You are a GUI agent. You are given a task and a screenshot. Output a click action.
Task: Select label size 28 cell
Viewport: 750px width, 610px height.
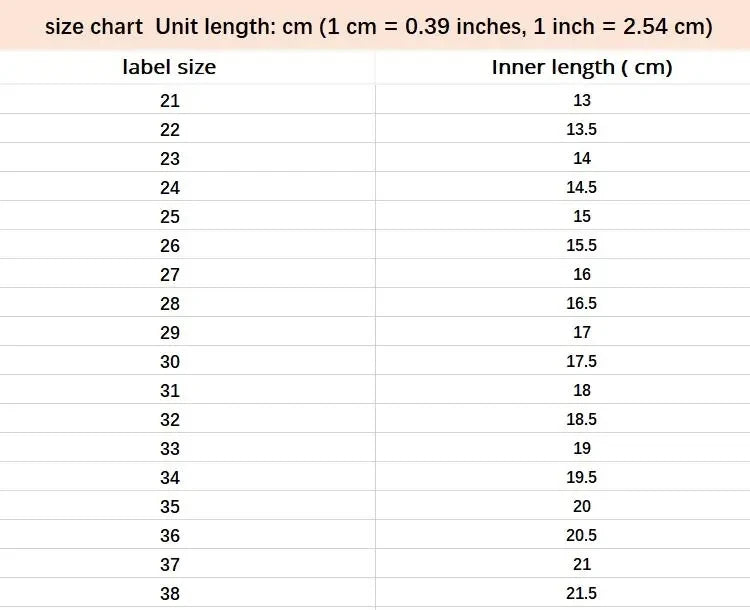[x=169, y=303]
